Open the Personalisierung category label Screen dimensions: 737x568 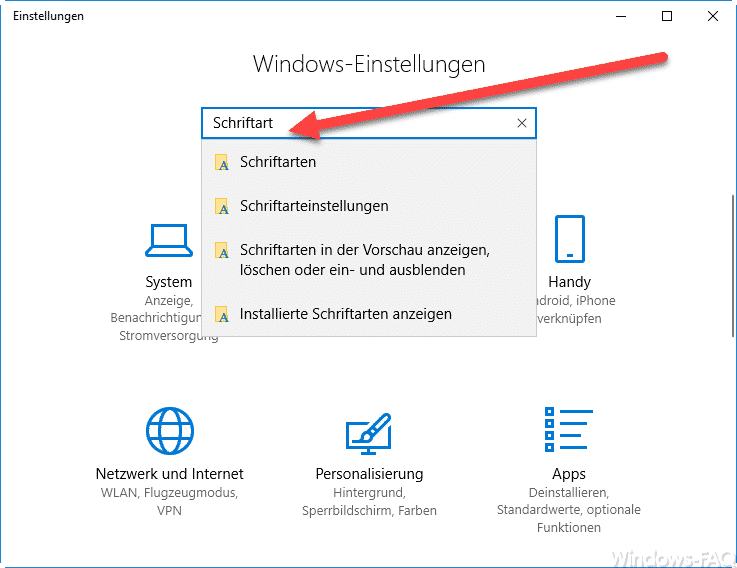[369, 474]
